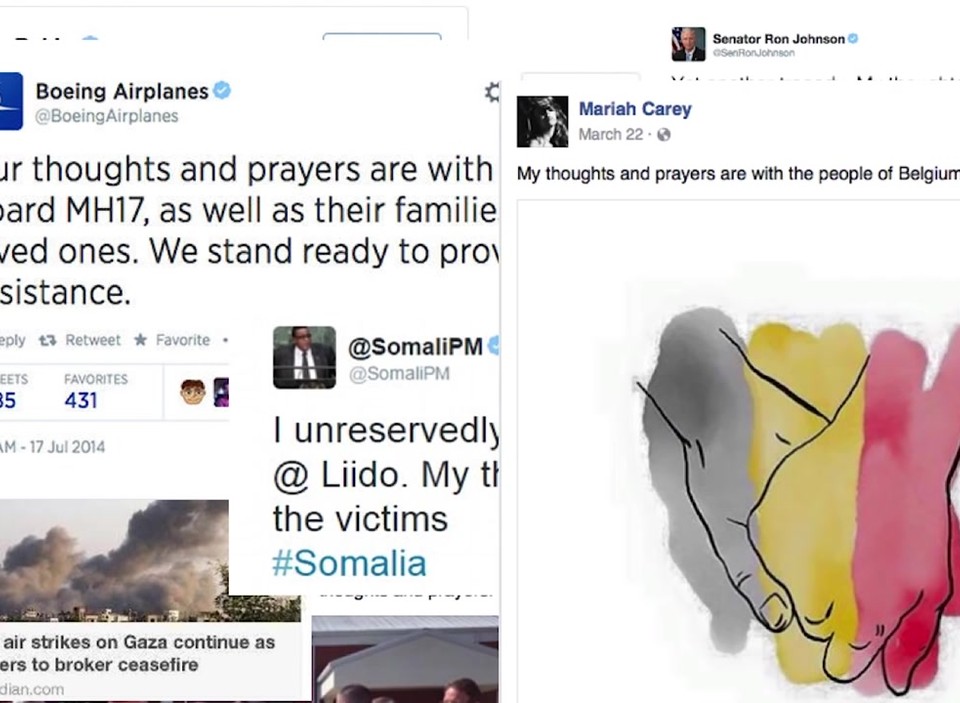Click the Favorite star on Boeing tweet
Viewport: 960px width, 703px height.
coord(172,340)
